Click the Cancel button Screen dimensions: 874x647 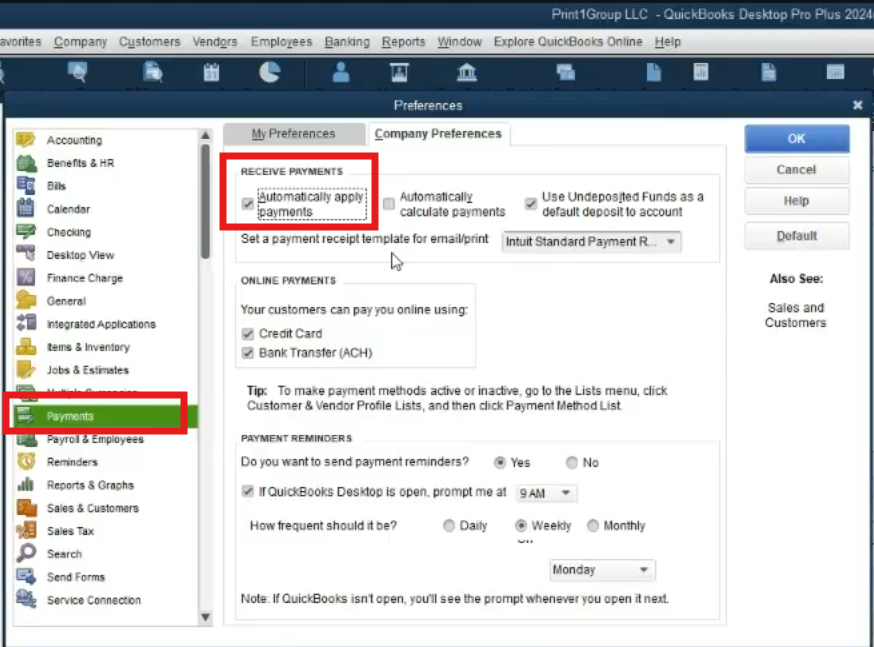797,170
